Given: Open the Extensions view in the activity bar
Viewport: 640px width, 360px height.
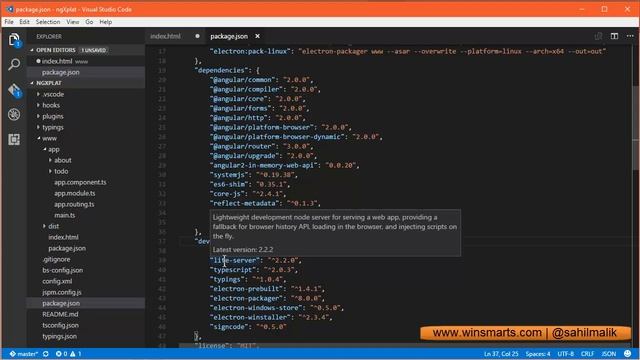Looking at the screenshot, I should (14, 140).
